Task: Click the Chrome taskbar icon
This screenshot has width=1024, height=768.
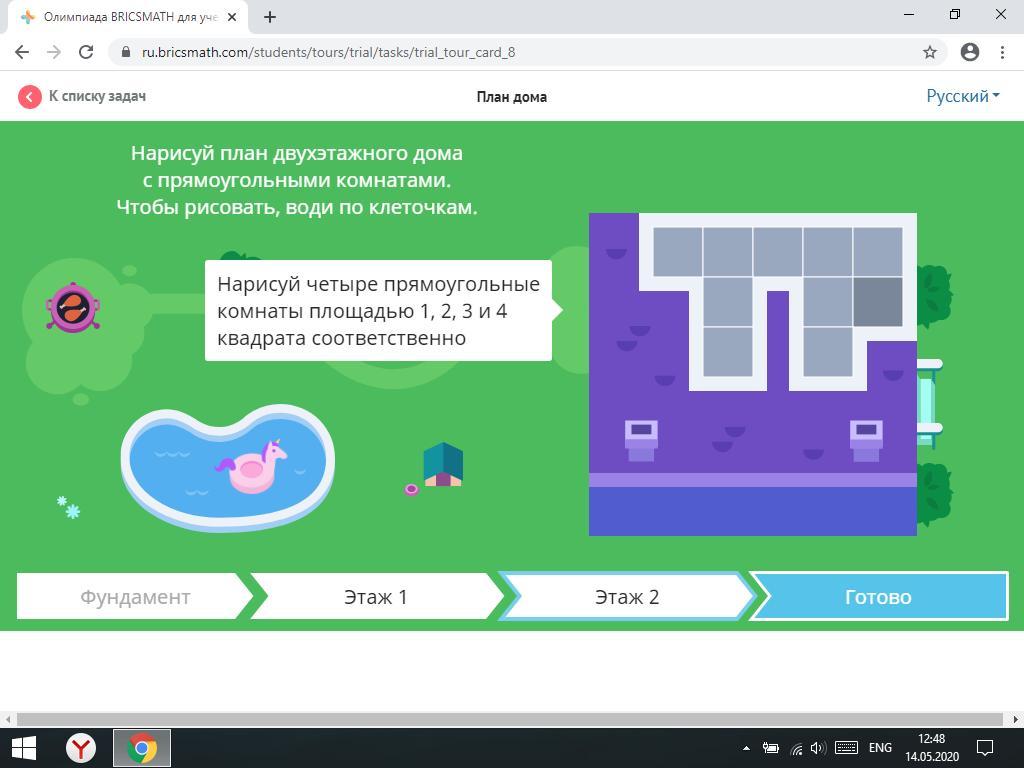Action: click(x=142, y=748)
